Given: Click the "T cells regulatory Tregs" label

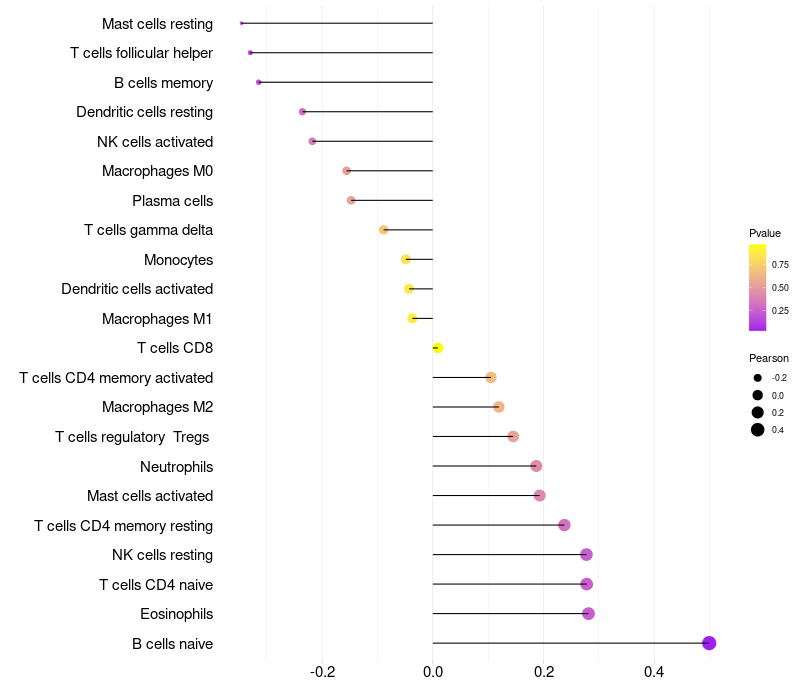Looking at the screenshot, I should coord(134,437).
